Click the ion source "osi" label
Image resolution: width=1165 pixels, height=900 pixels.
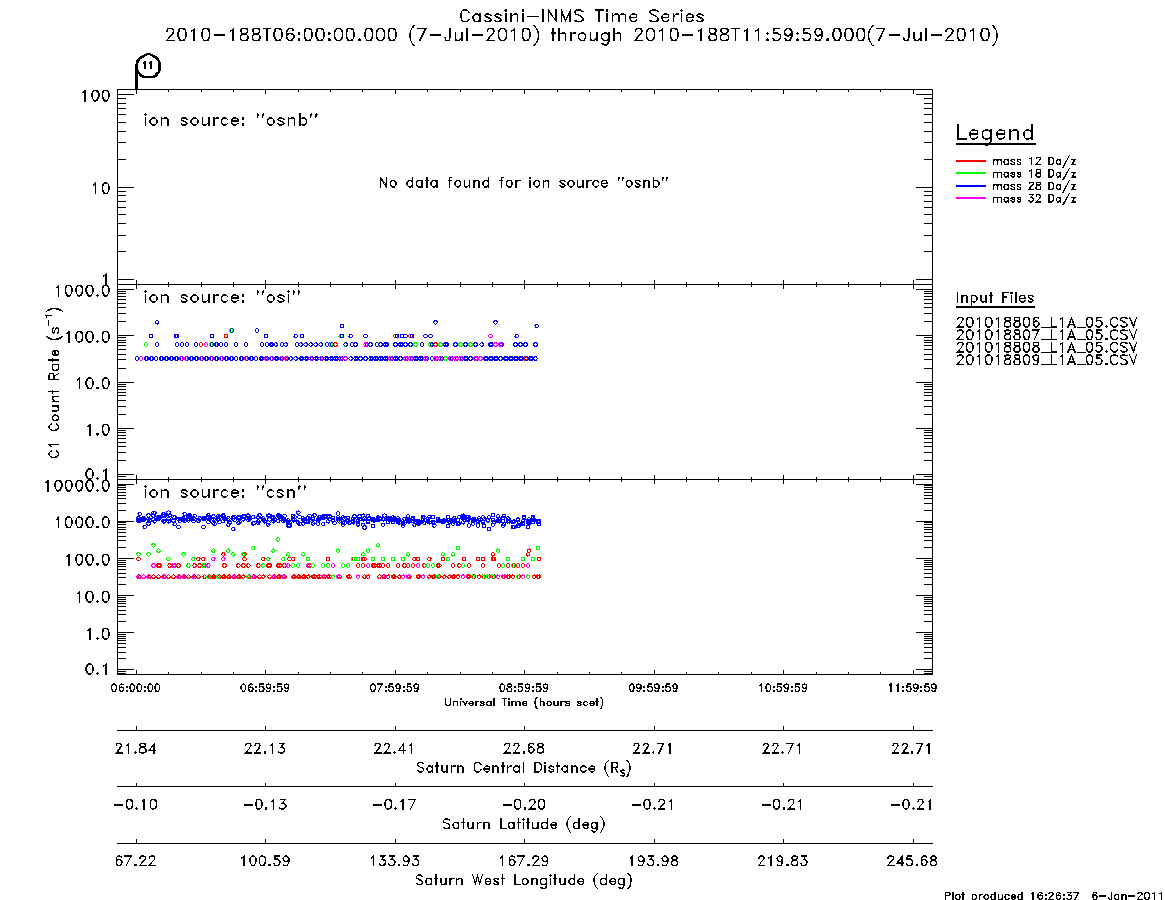pos(222,297)
